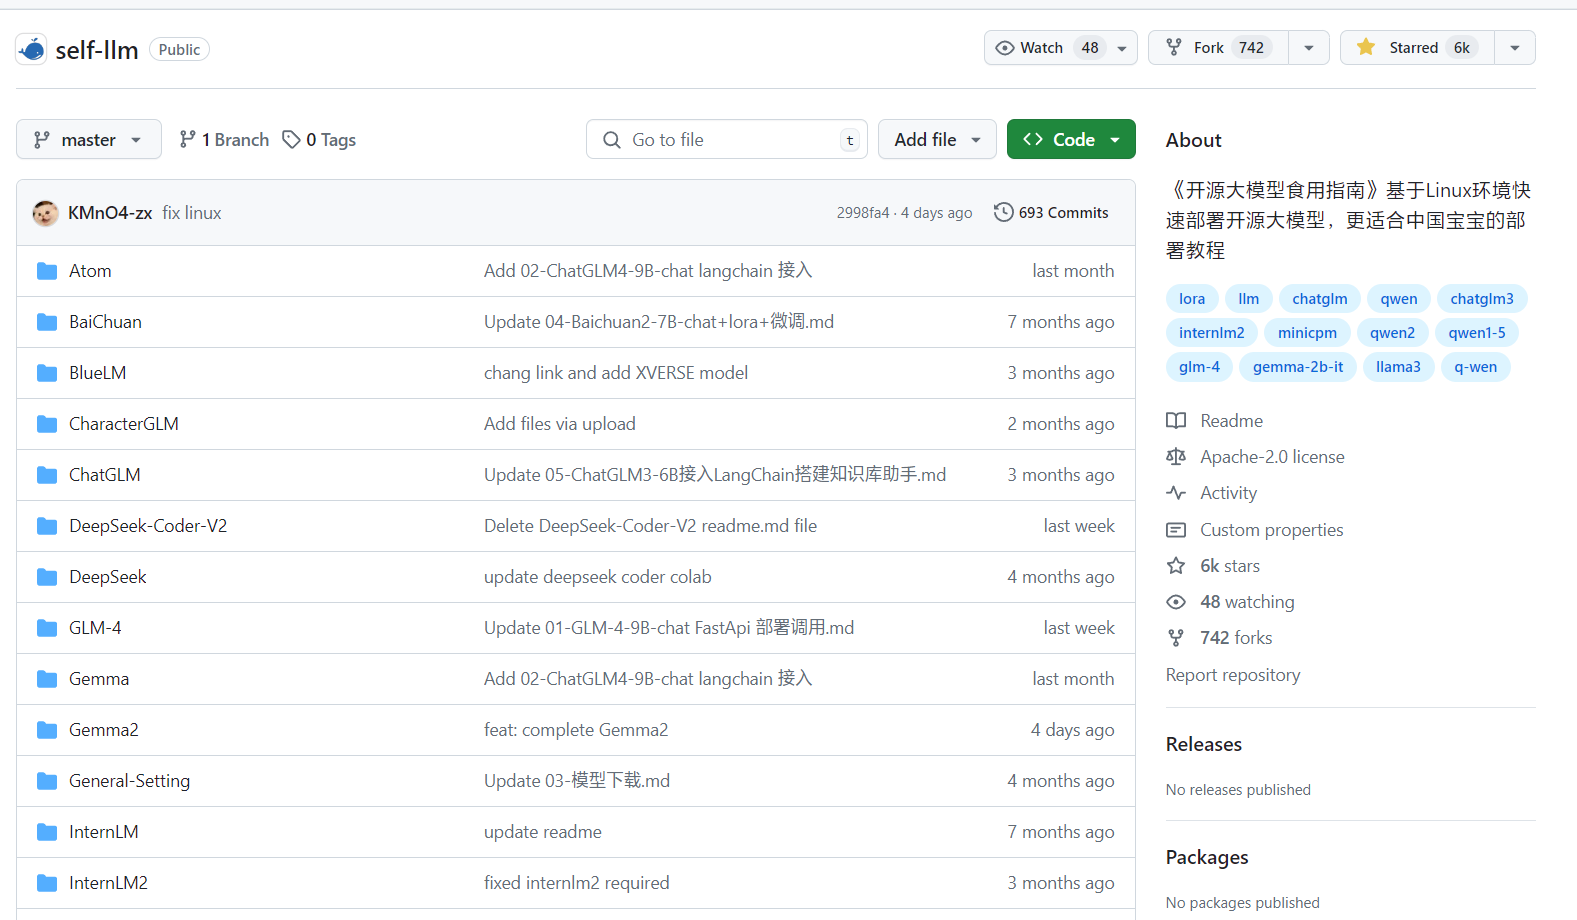Click the KMnO4-zx user avatar
1577x920 pixels.
tap(46, 213)
